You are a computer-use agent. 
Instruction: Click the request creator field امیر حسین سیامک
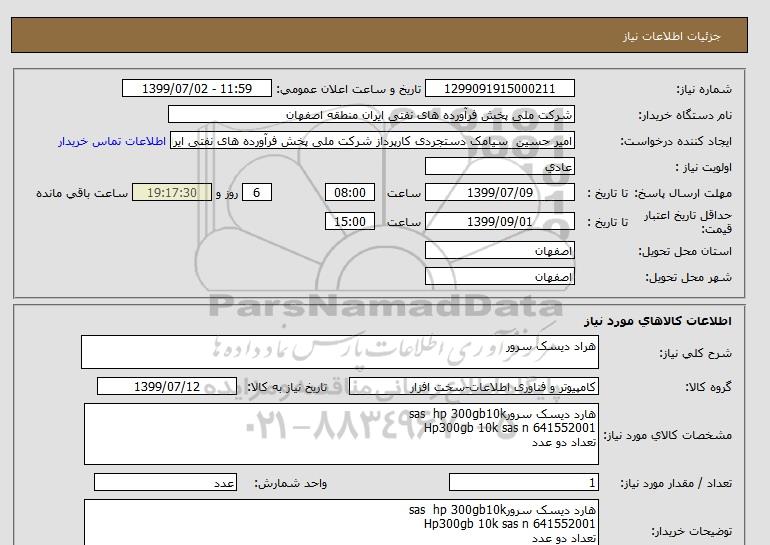click(372, 141)
